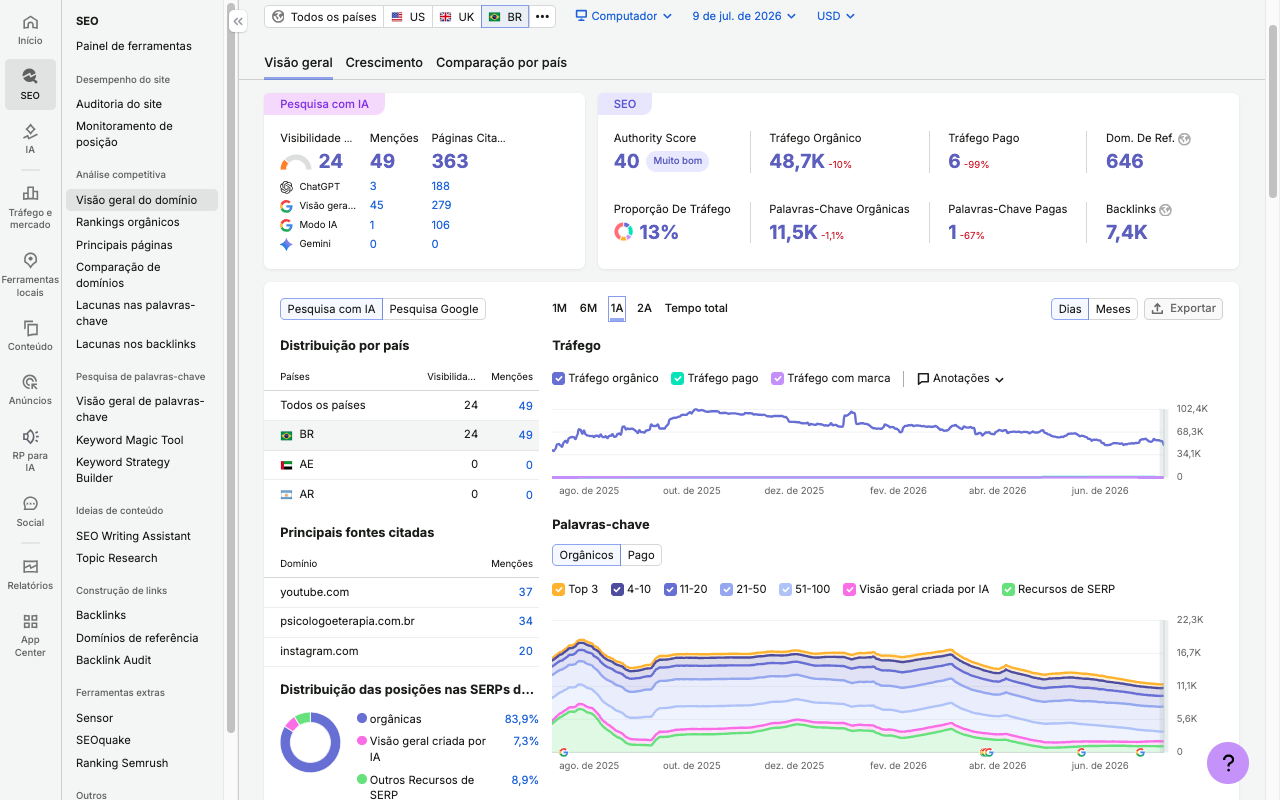Click the purple organic legend dot

tap(362, 719)
